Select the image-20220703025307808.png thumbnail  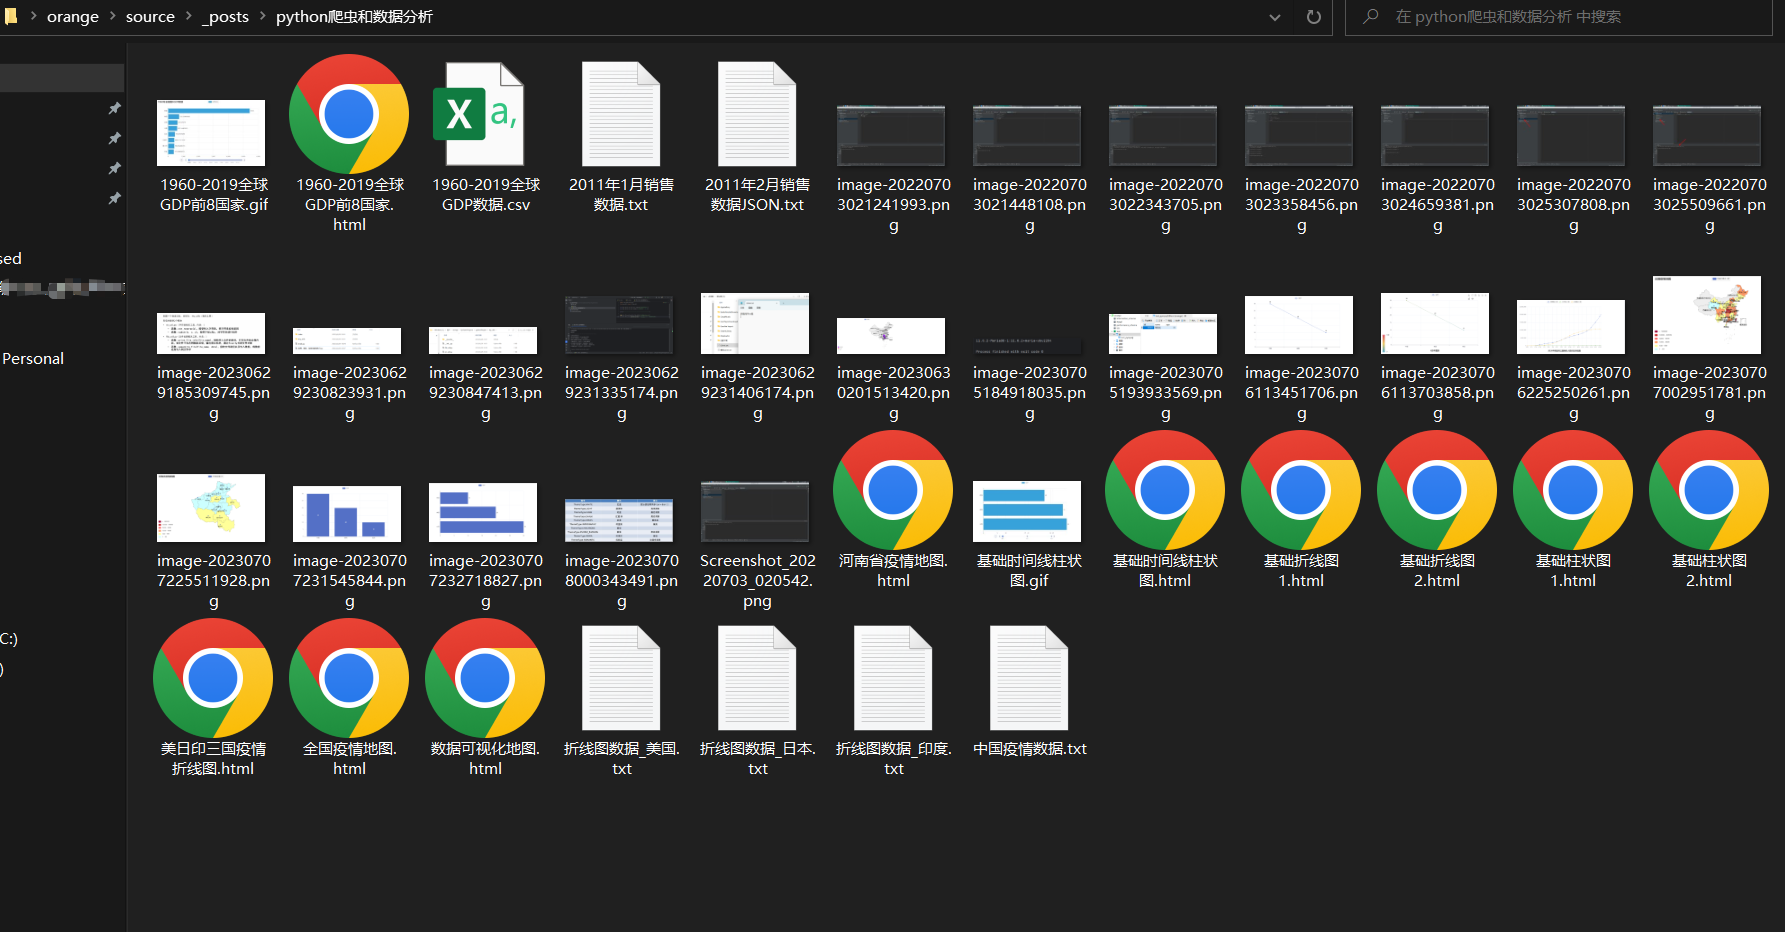point(1571,135)
